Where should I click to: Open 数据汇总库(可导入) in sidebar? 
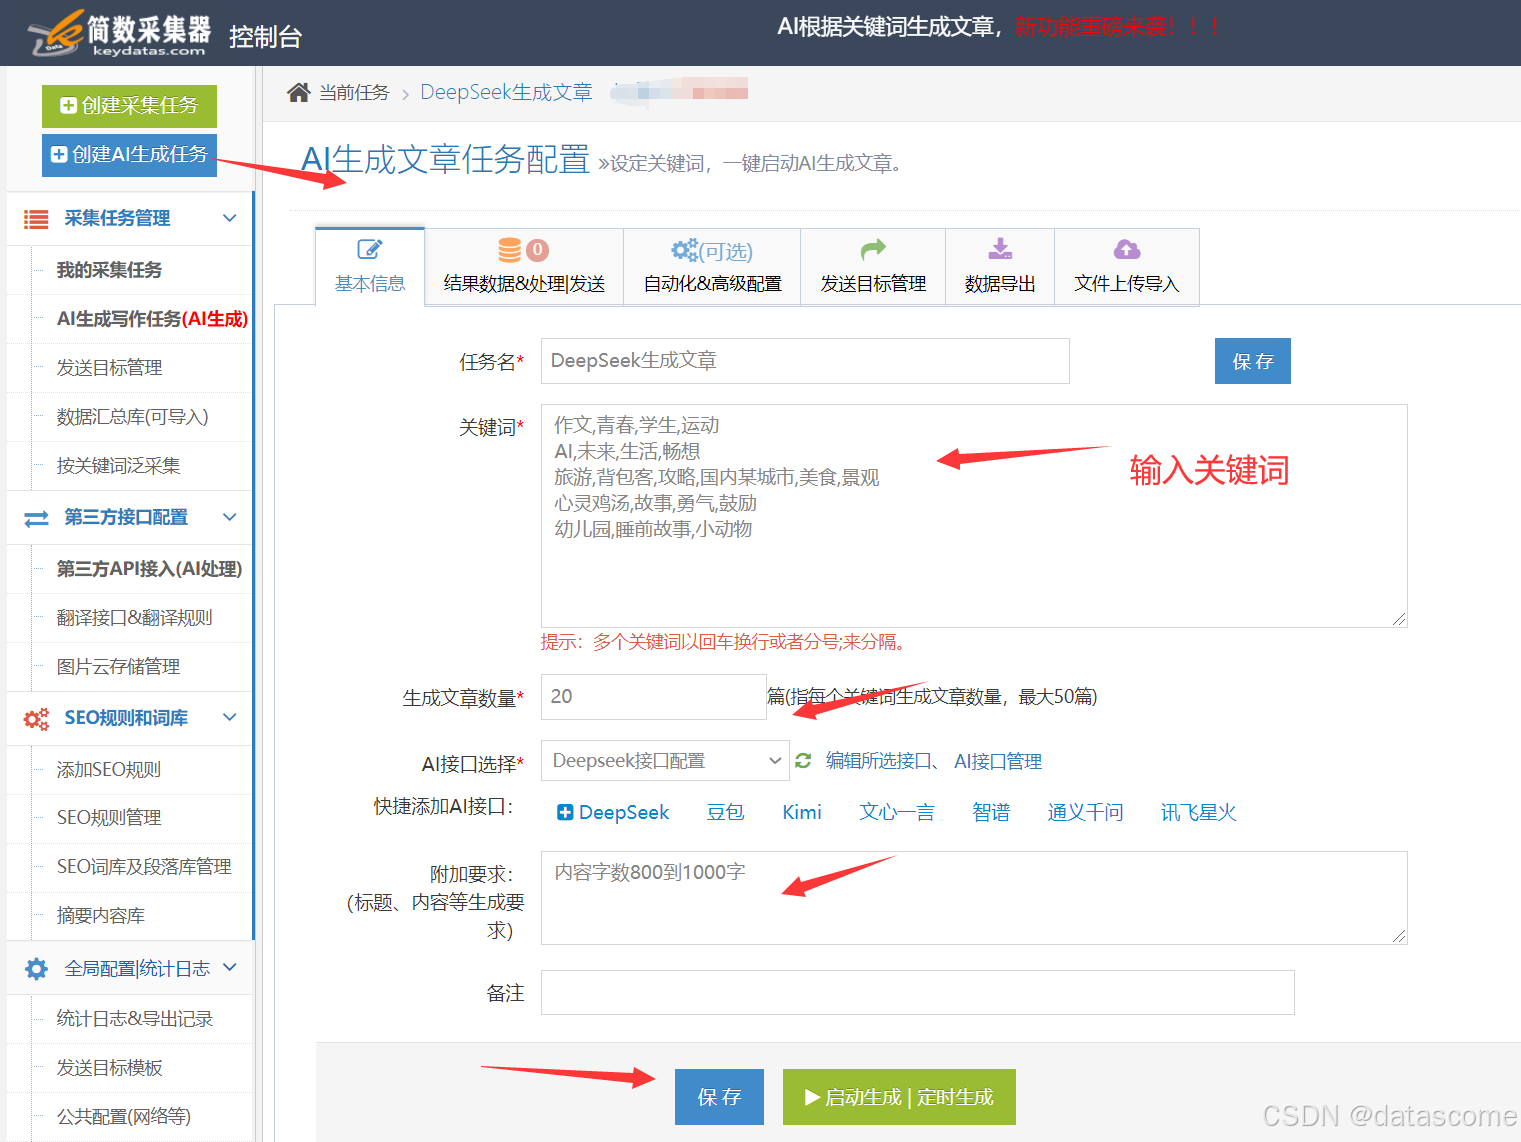(x=132, y=417)
